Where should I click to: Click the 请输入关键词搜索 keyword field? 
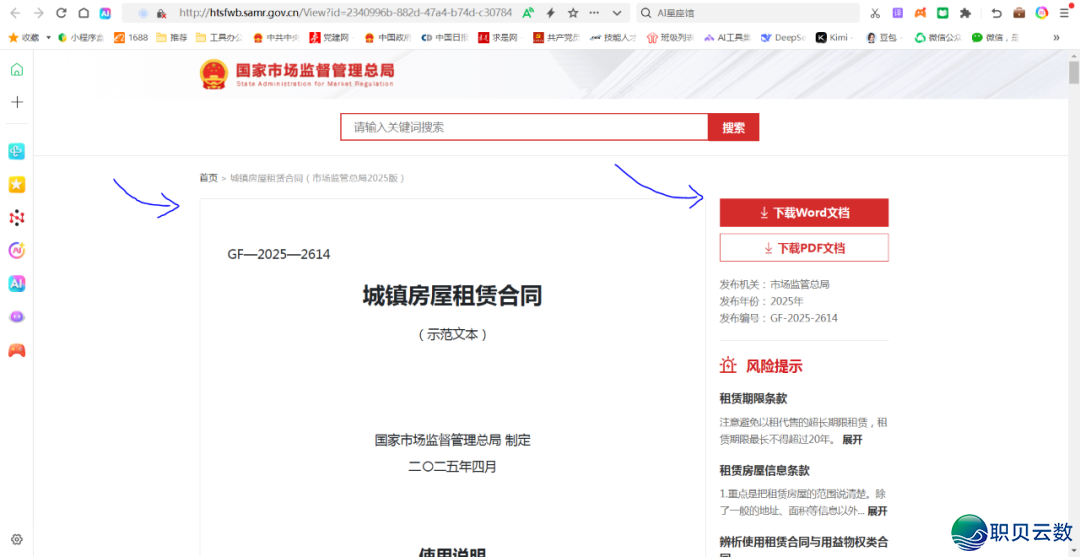click(x=524, y=127)
